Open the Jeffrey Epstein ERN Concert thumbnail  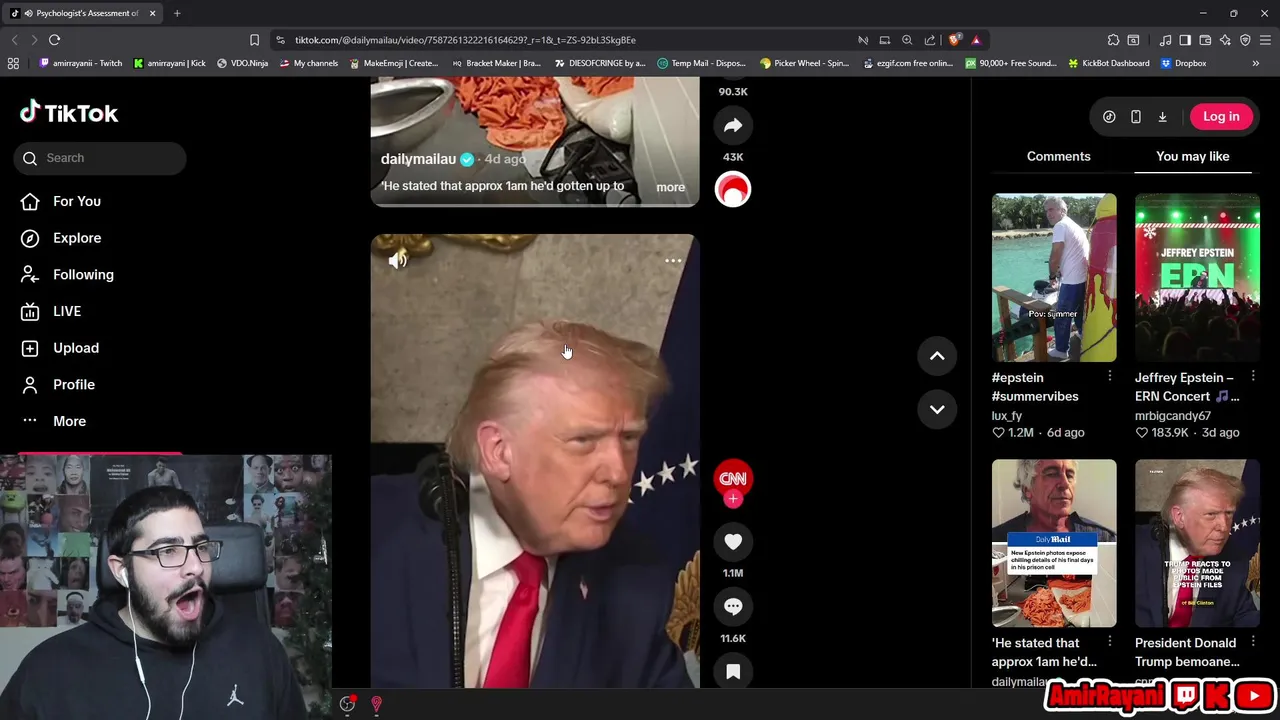pyautogui.click(x=1197, y=278)
